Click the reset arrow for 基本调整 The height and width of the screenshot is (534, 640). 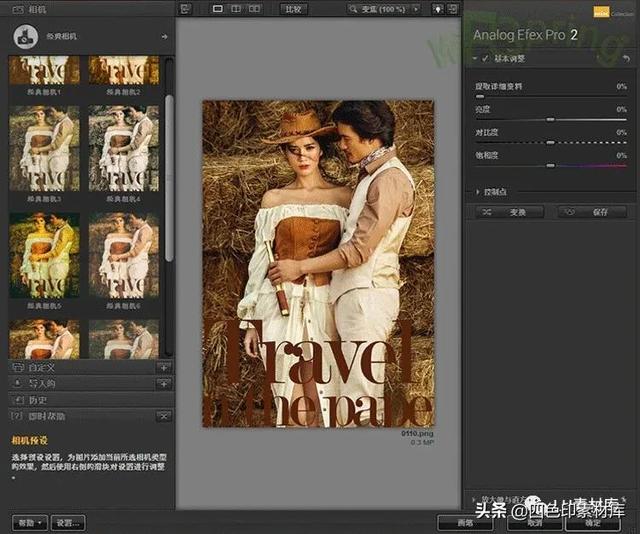[626, 59]
